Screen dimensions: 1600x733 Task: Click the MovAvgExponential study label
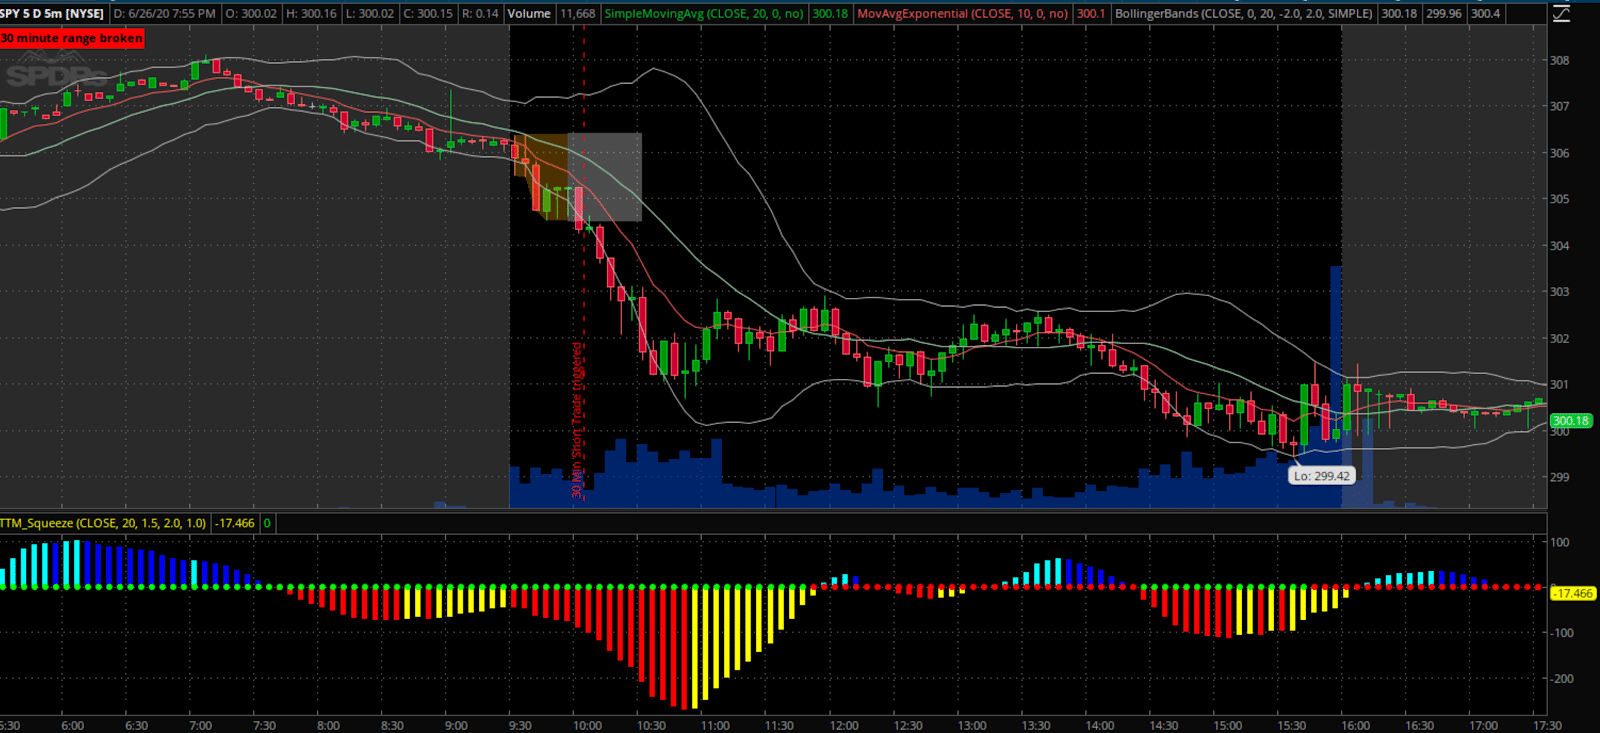pos(963,14)
